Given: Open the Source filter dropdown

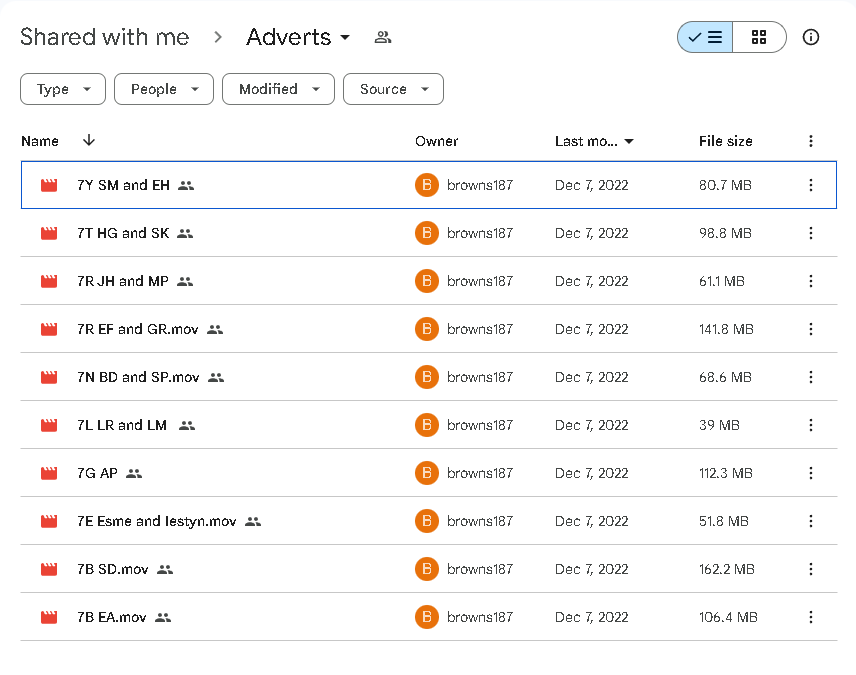Looking at the screenshot, I should pyautogui.click(x=393, y=89).
